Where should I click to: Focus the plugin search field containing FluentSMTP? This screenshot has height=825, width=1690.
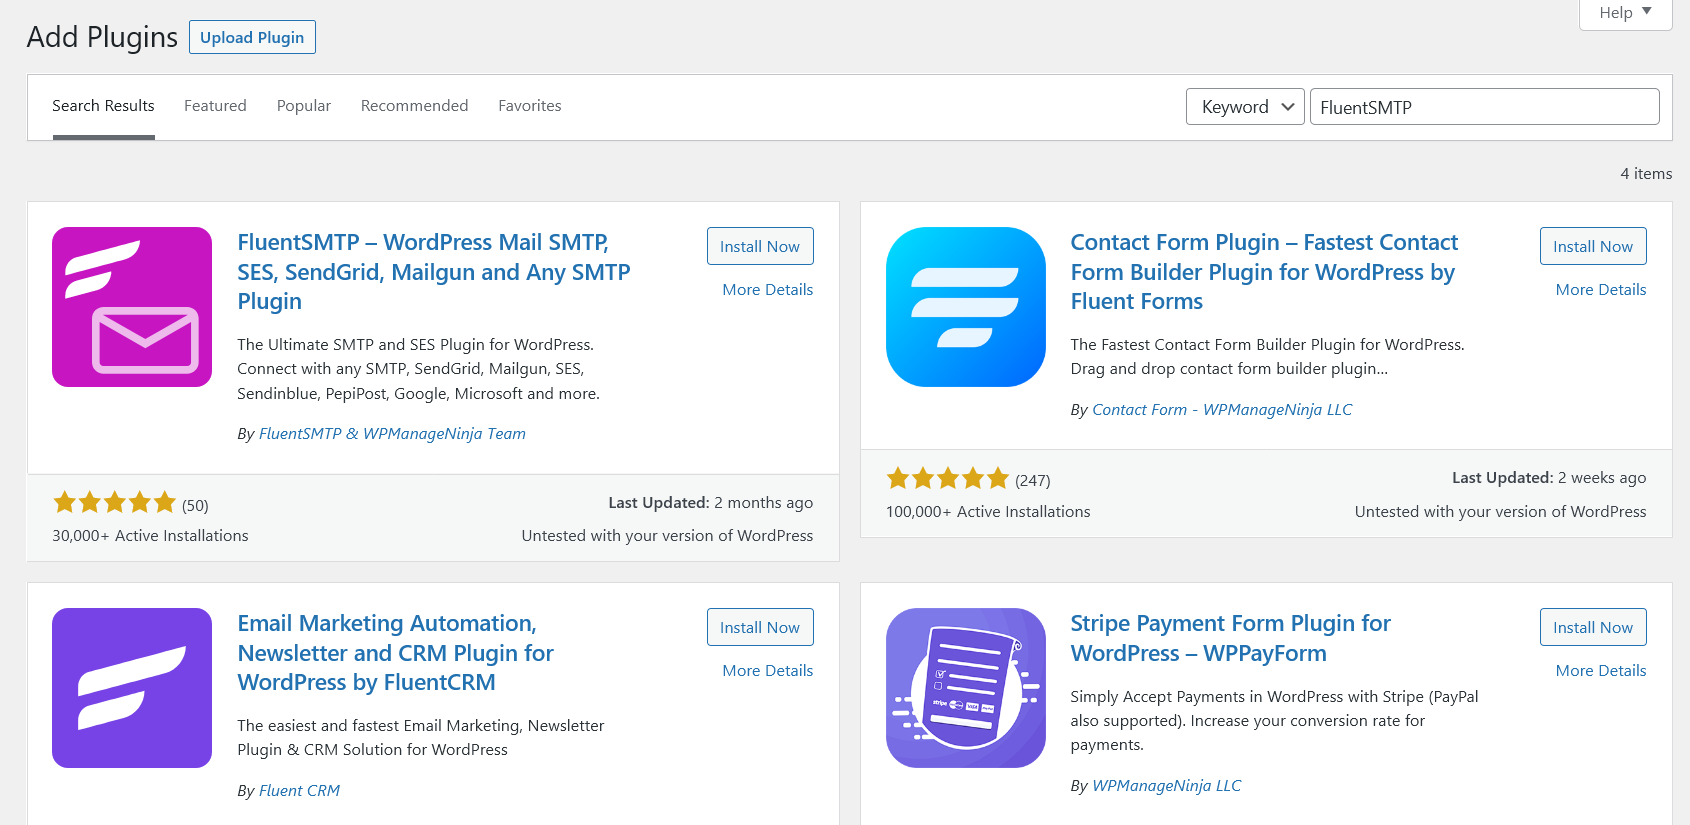pyautogui.click(x=1484, y=107)
